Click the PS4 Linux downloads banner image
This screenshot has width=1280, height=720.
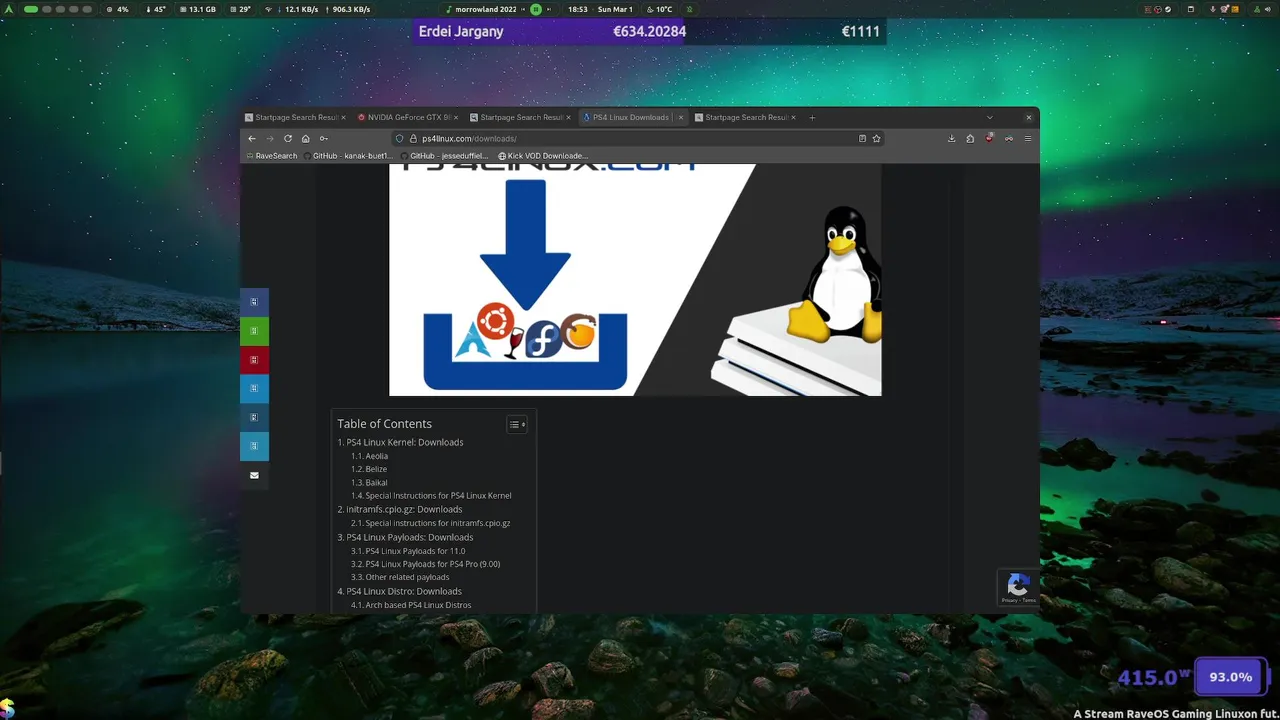635,280
